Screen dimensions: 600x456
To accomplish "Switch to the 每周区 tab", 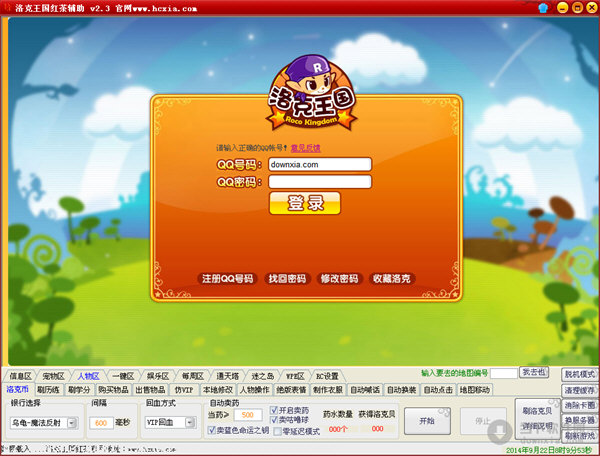I will [x=193, y=376].
